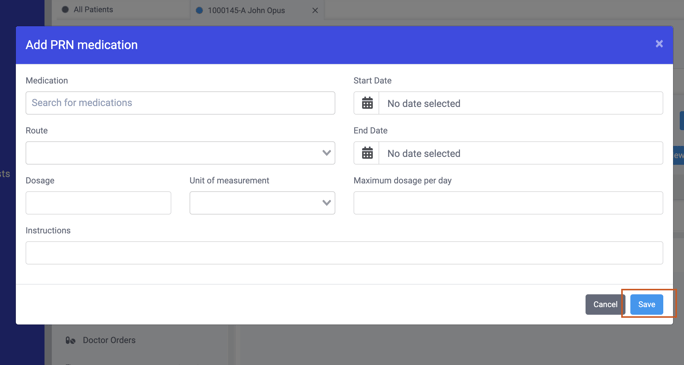Click into the Instructions text field

tap(344, 253)
